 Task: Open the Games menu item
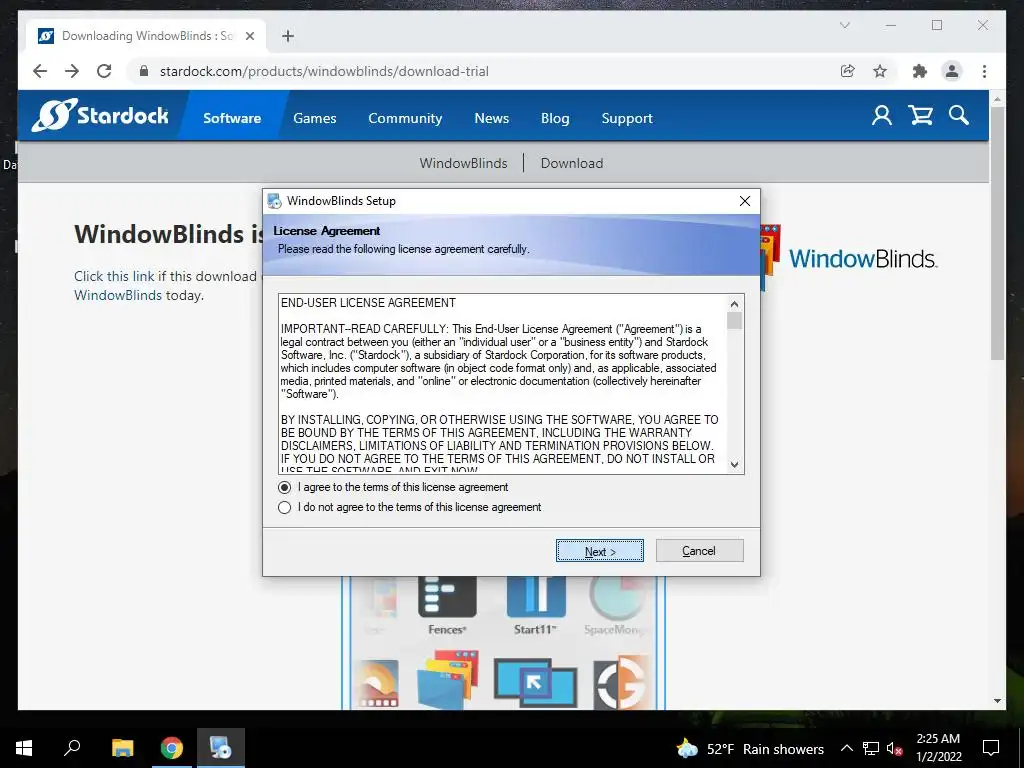tap(315, 118)
